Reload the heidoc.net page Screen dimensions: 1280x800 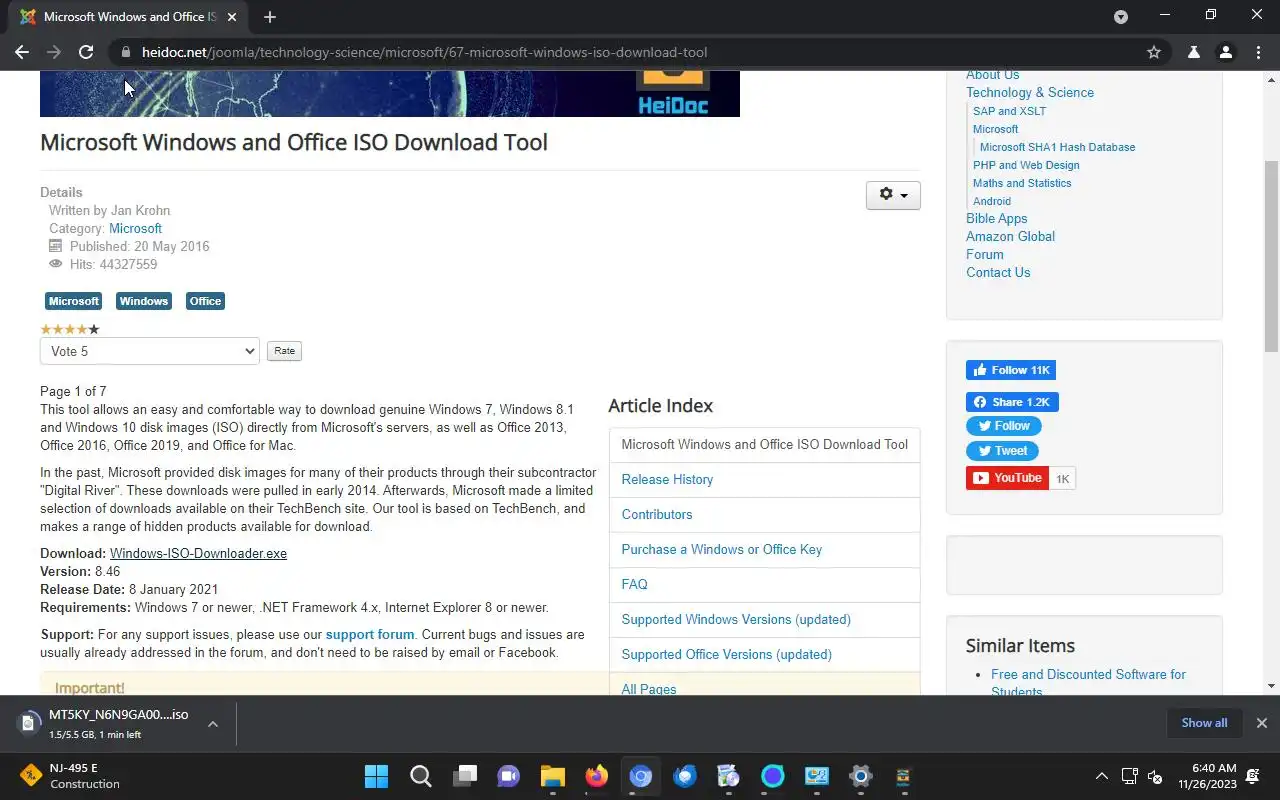point(86,52)
